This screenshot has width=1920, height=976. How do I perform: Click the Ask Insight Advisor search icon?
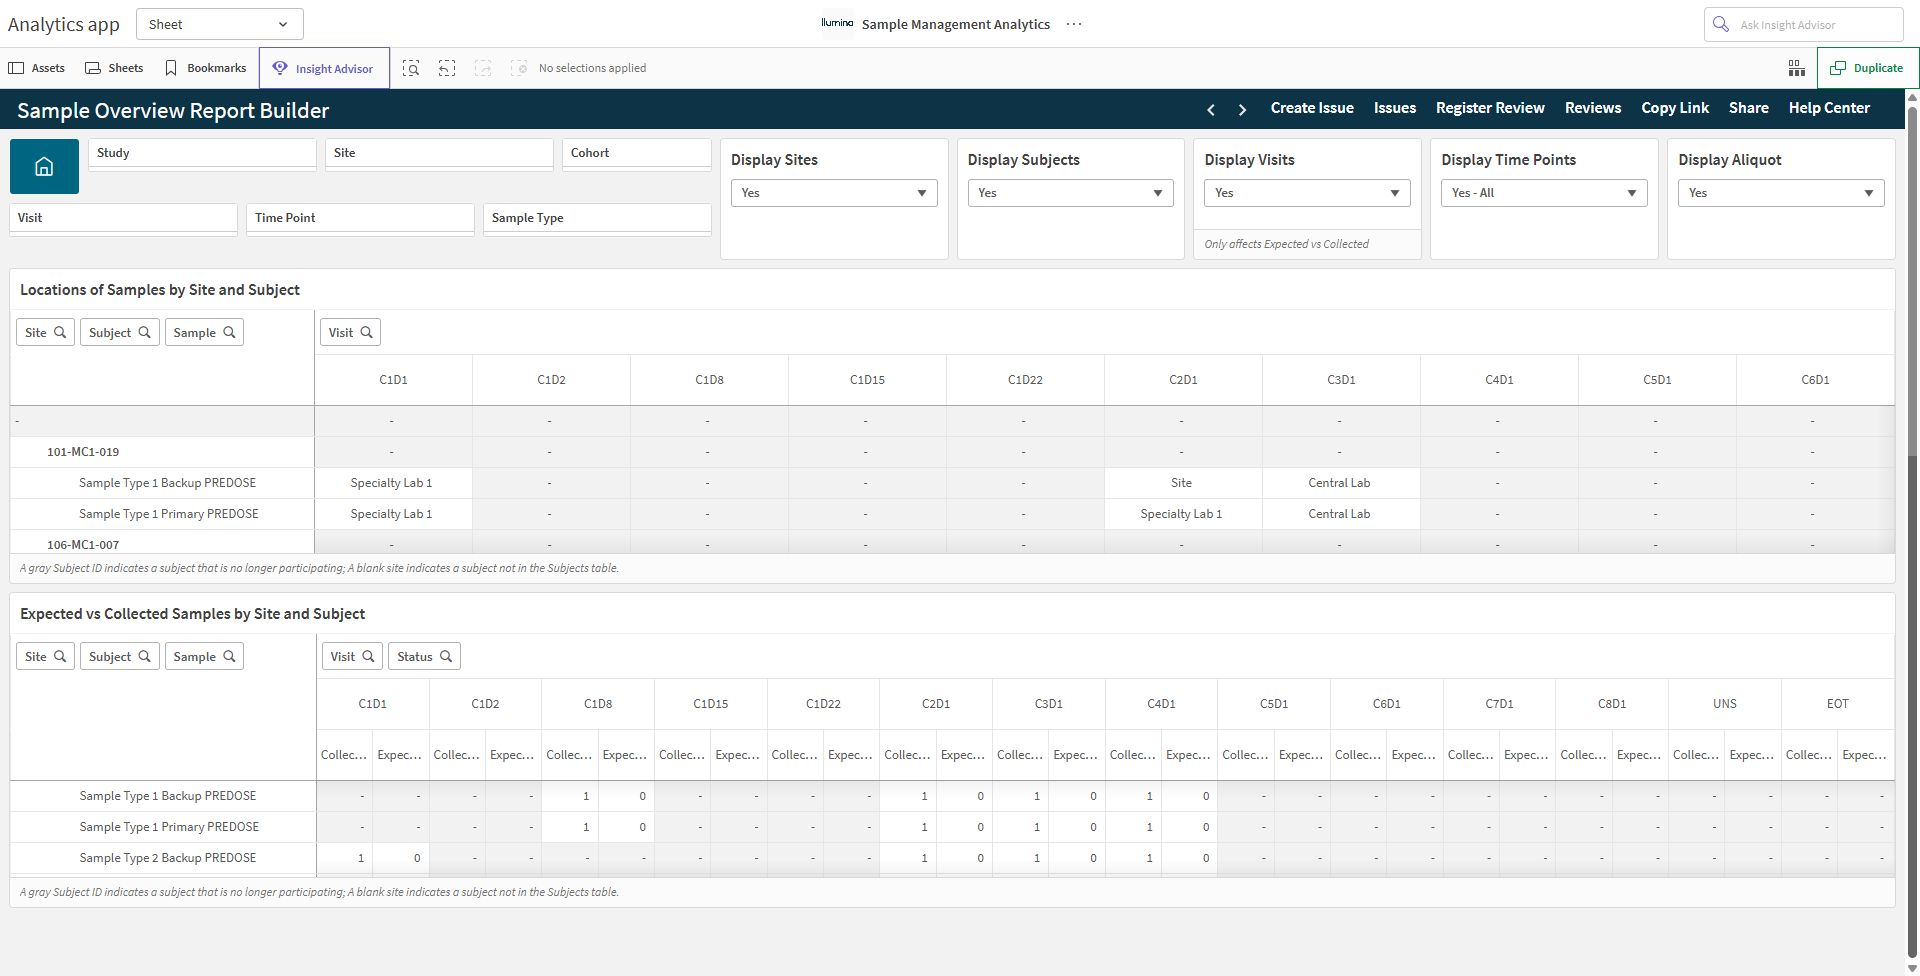pyautogui.click(x=1721, y=24)
